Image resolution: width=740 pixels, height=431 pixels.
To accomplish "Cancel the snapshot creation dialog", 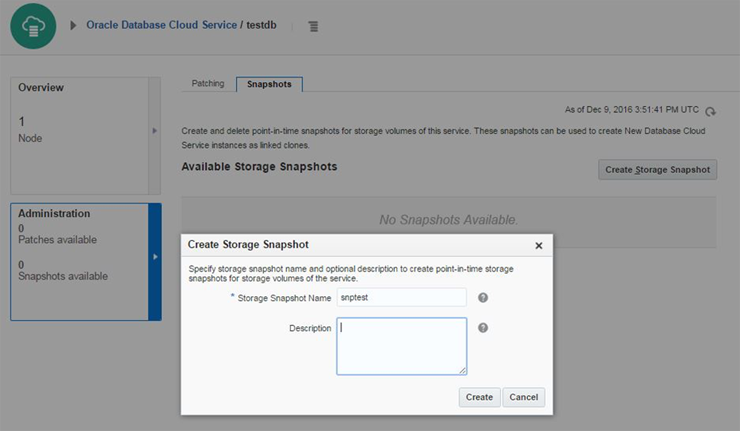I will click(x=523, y=397).
